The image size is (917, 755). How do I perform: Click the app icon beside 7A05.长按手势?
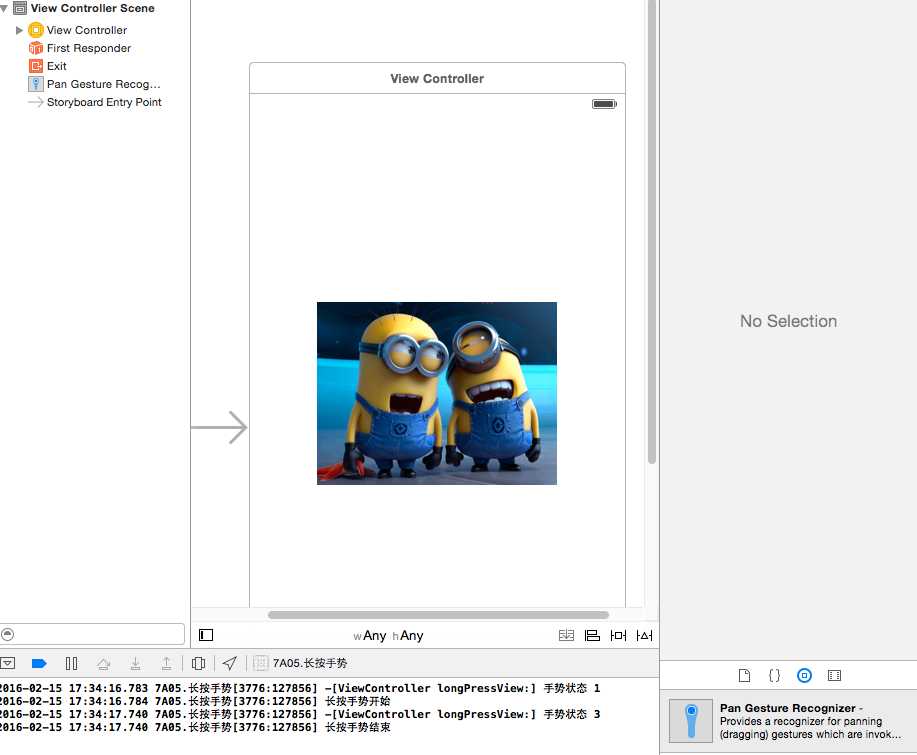tap(261, 663)
